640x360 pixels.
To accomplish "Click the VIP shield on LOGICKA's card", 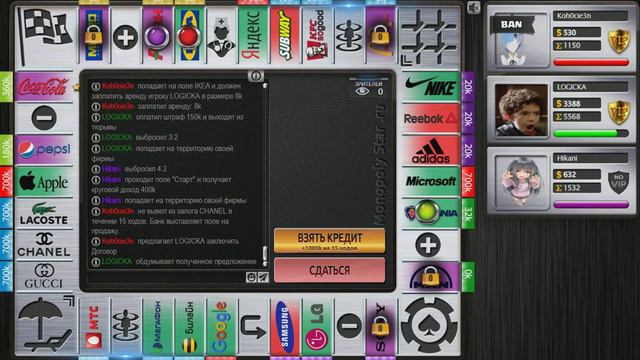I will (x=619, y=112).
